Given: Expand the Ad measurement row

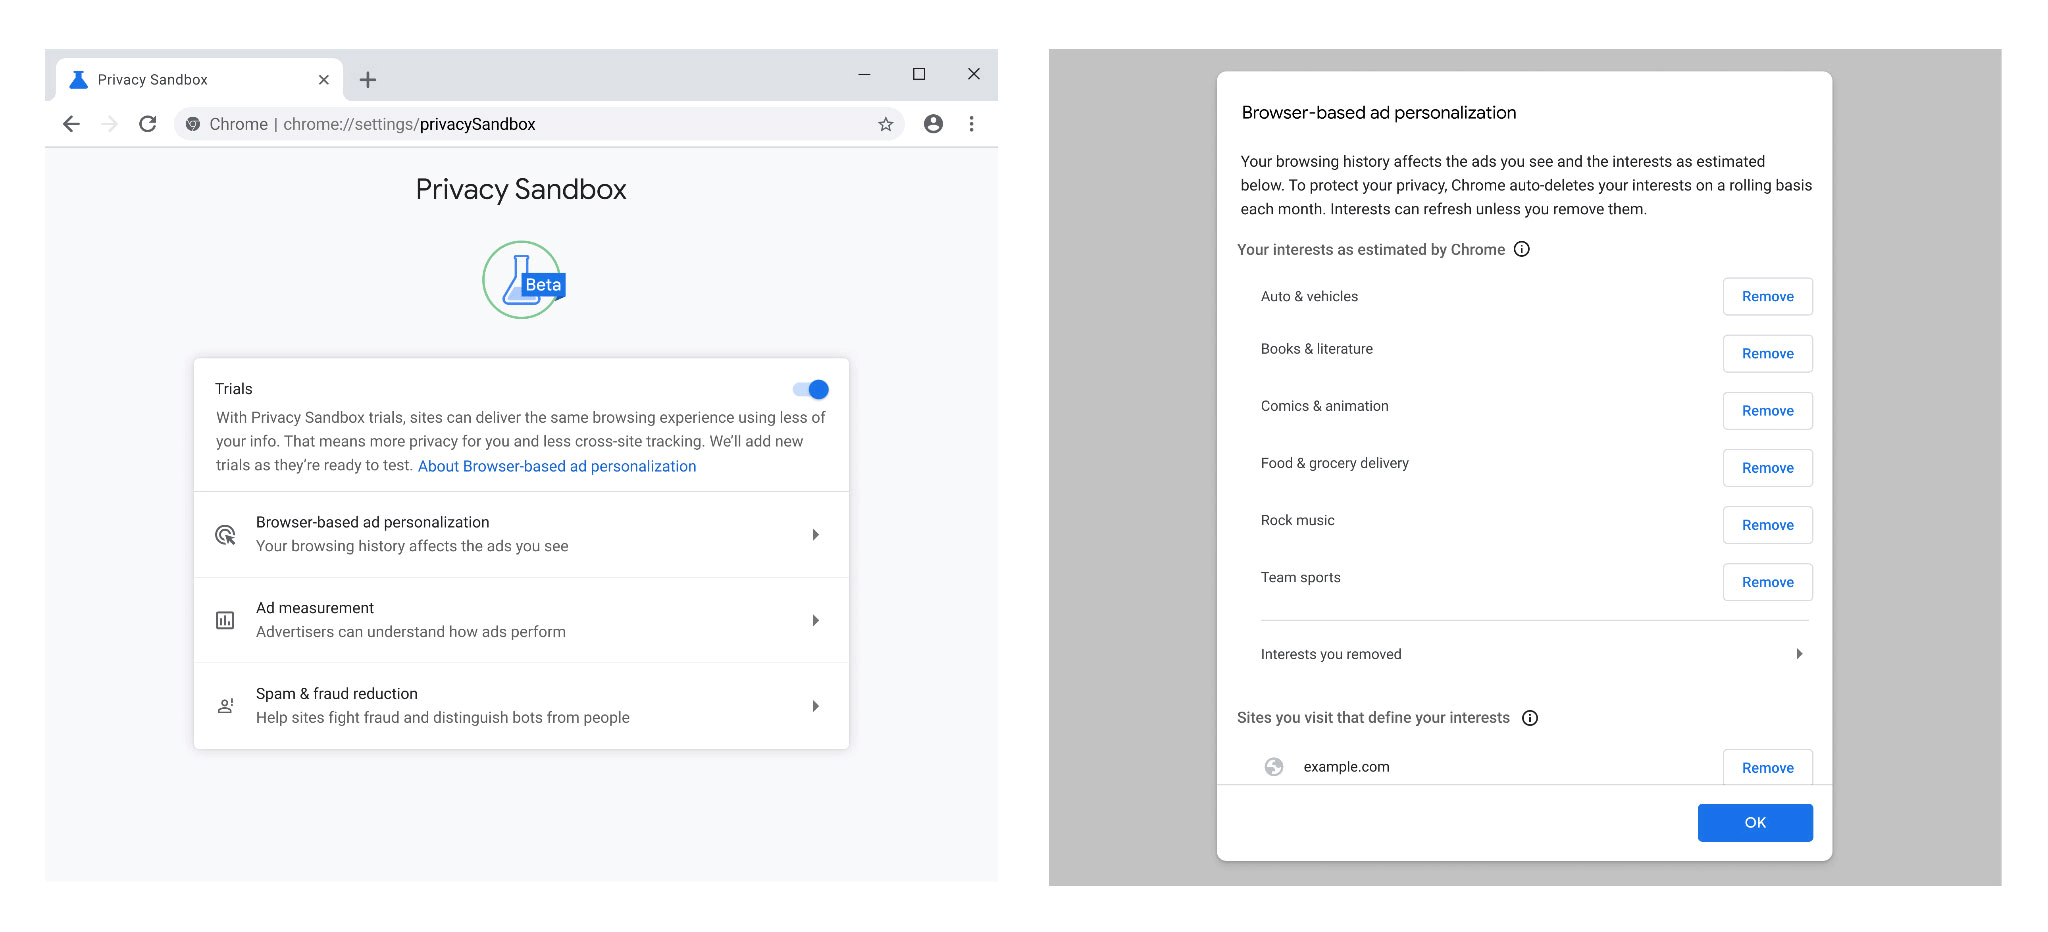Looking at the screenshot, I should coord(520,620).
